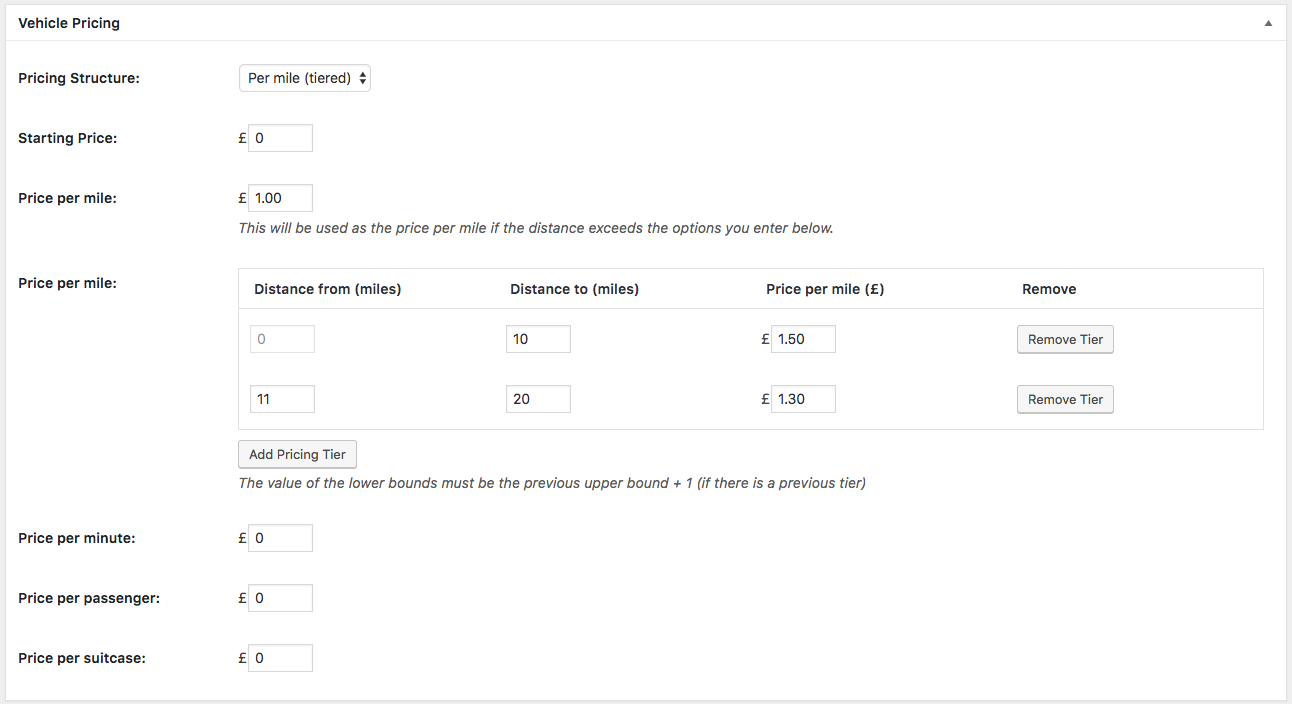This screenshot has width=1292, height=704.
Task: Click Add Pricing Tier button
Action: pyautogui.click(x=297, y=454)
